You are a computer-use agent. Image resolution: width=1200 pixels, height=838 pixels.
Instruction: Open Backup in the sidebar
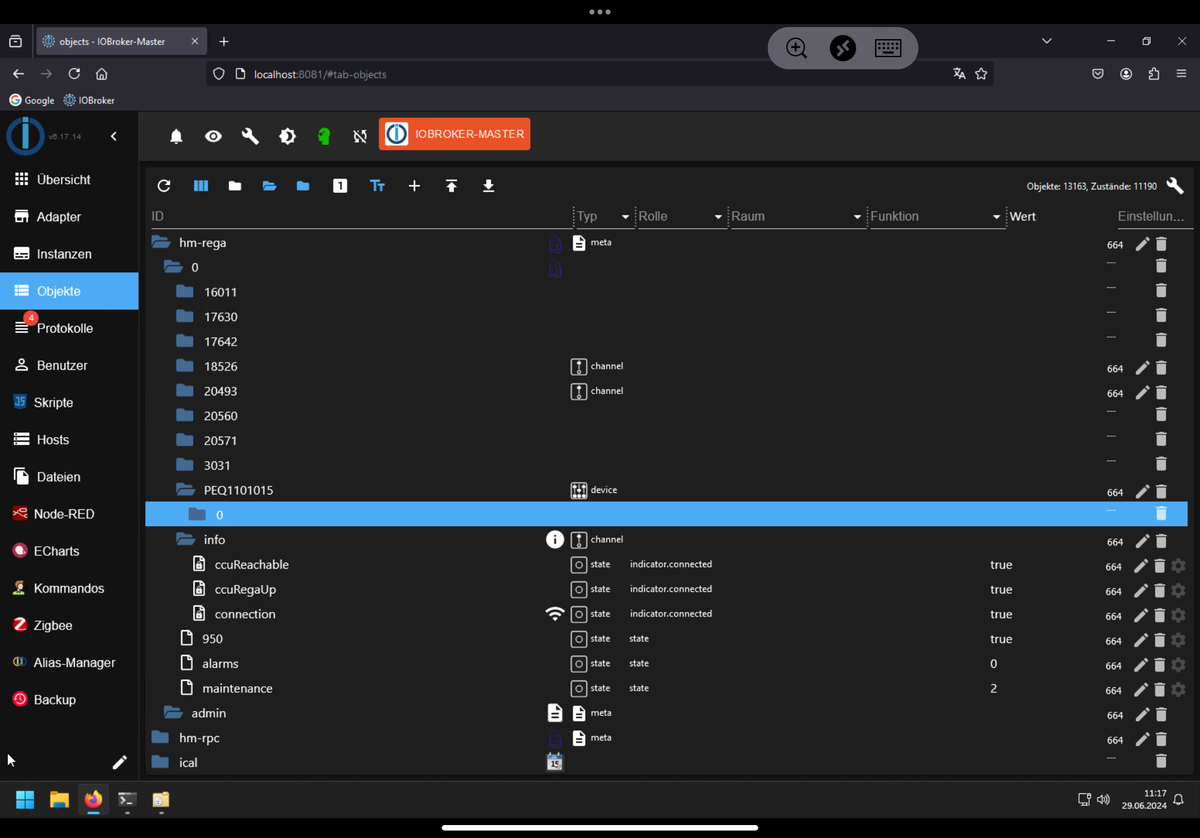point(69,699)
